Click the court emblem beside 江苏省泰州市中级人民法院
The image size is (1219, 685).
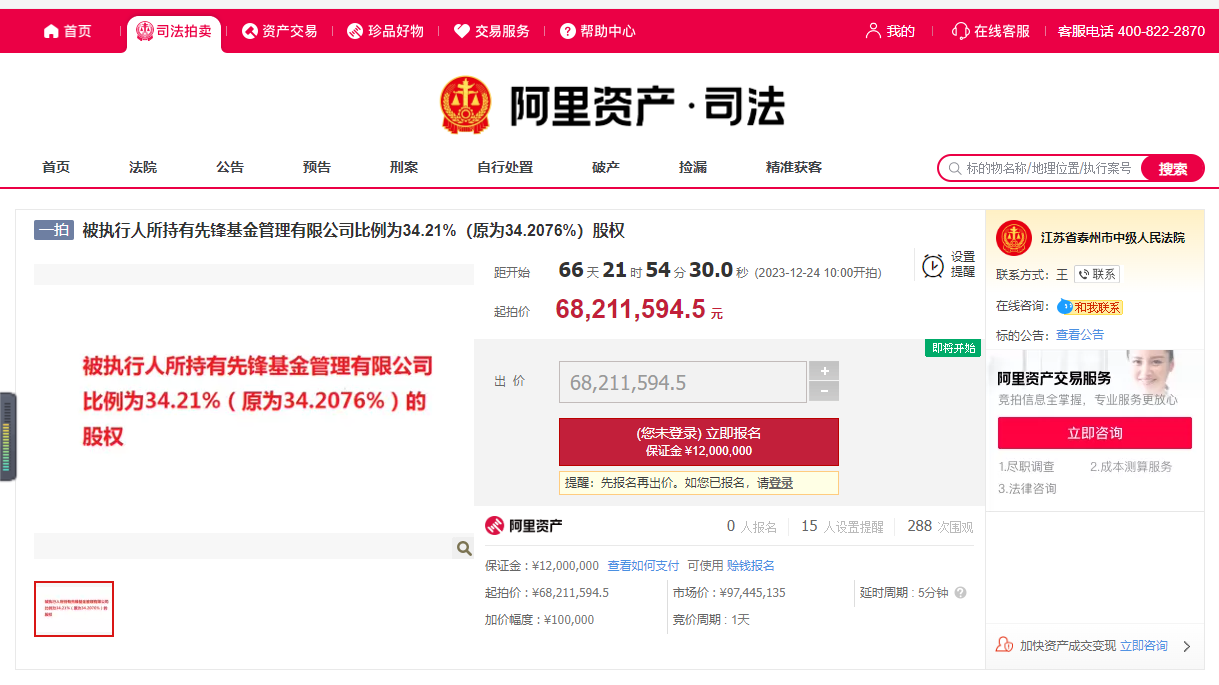[1014, 238]
